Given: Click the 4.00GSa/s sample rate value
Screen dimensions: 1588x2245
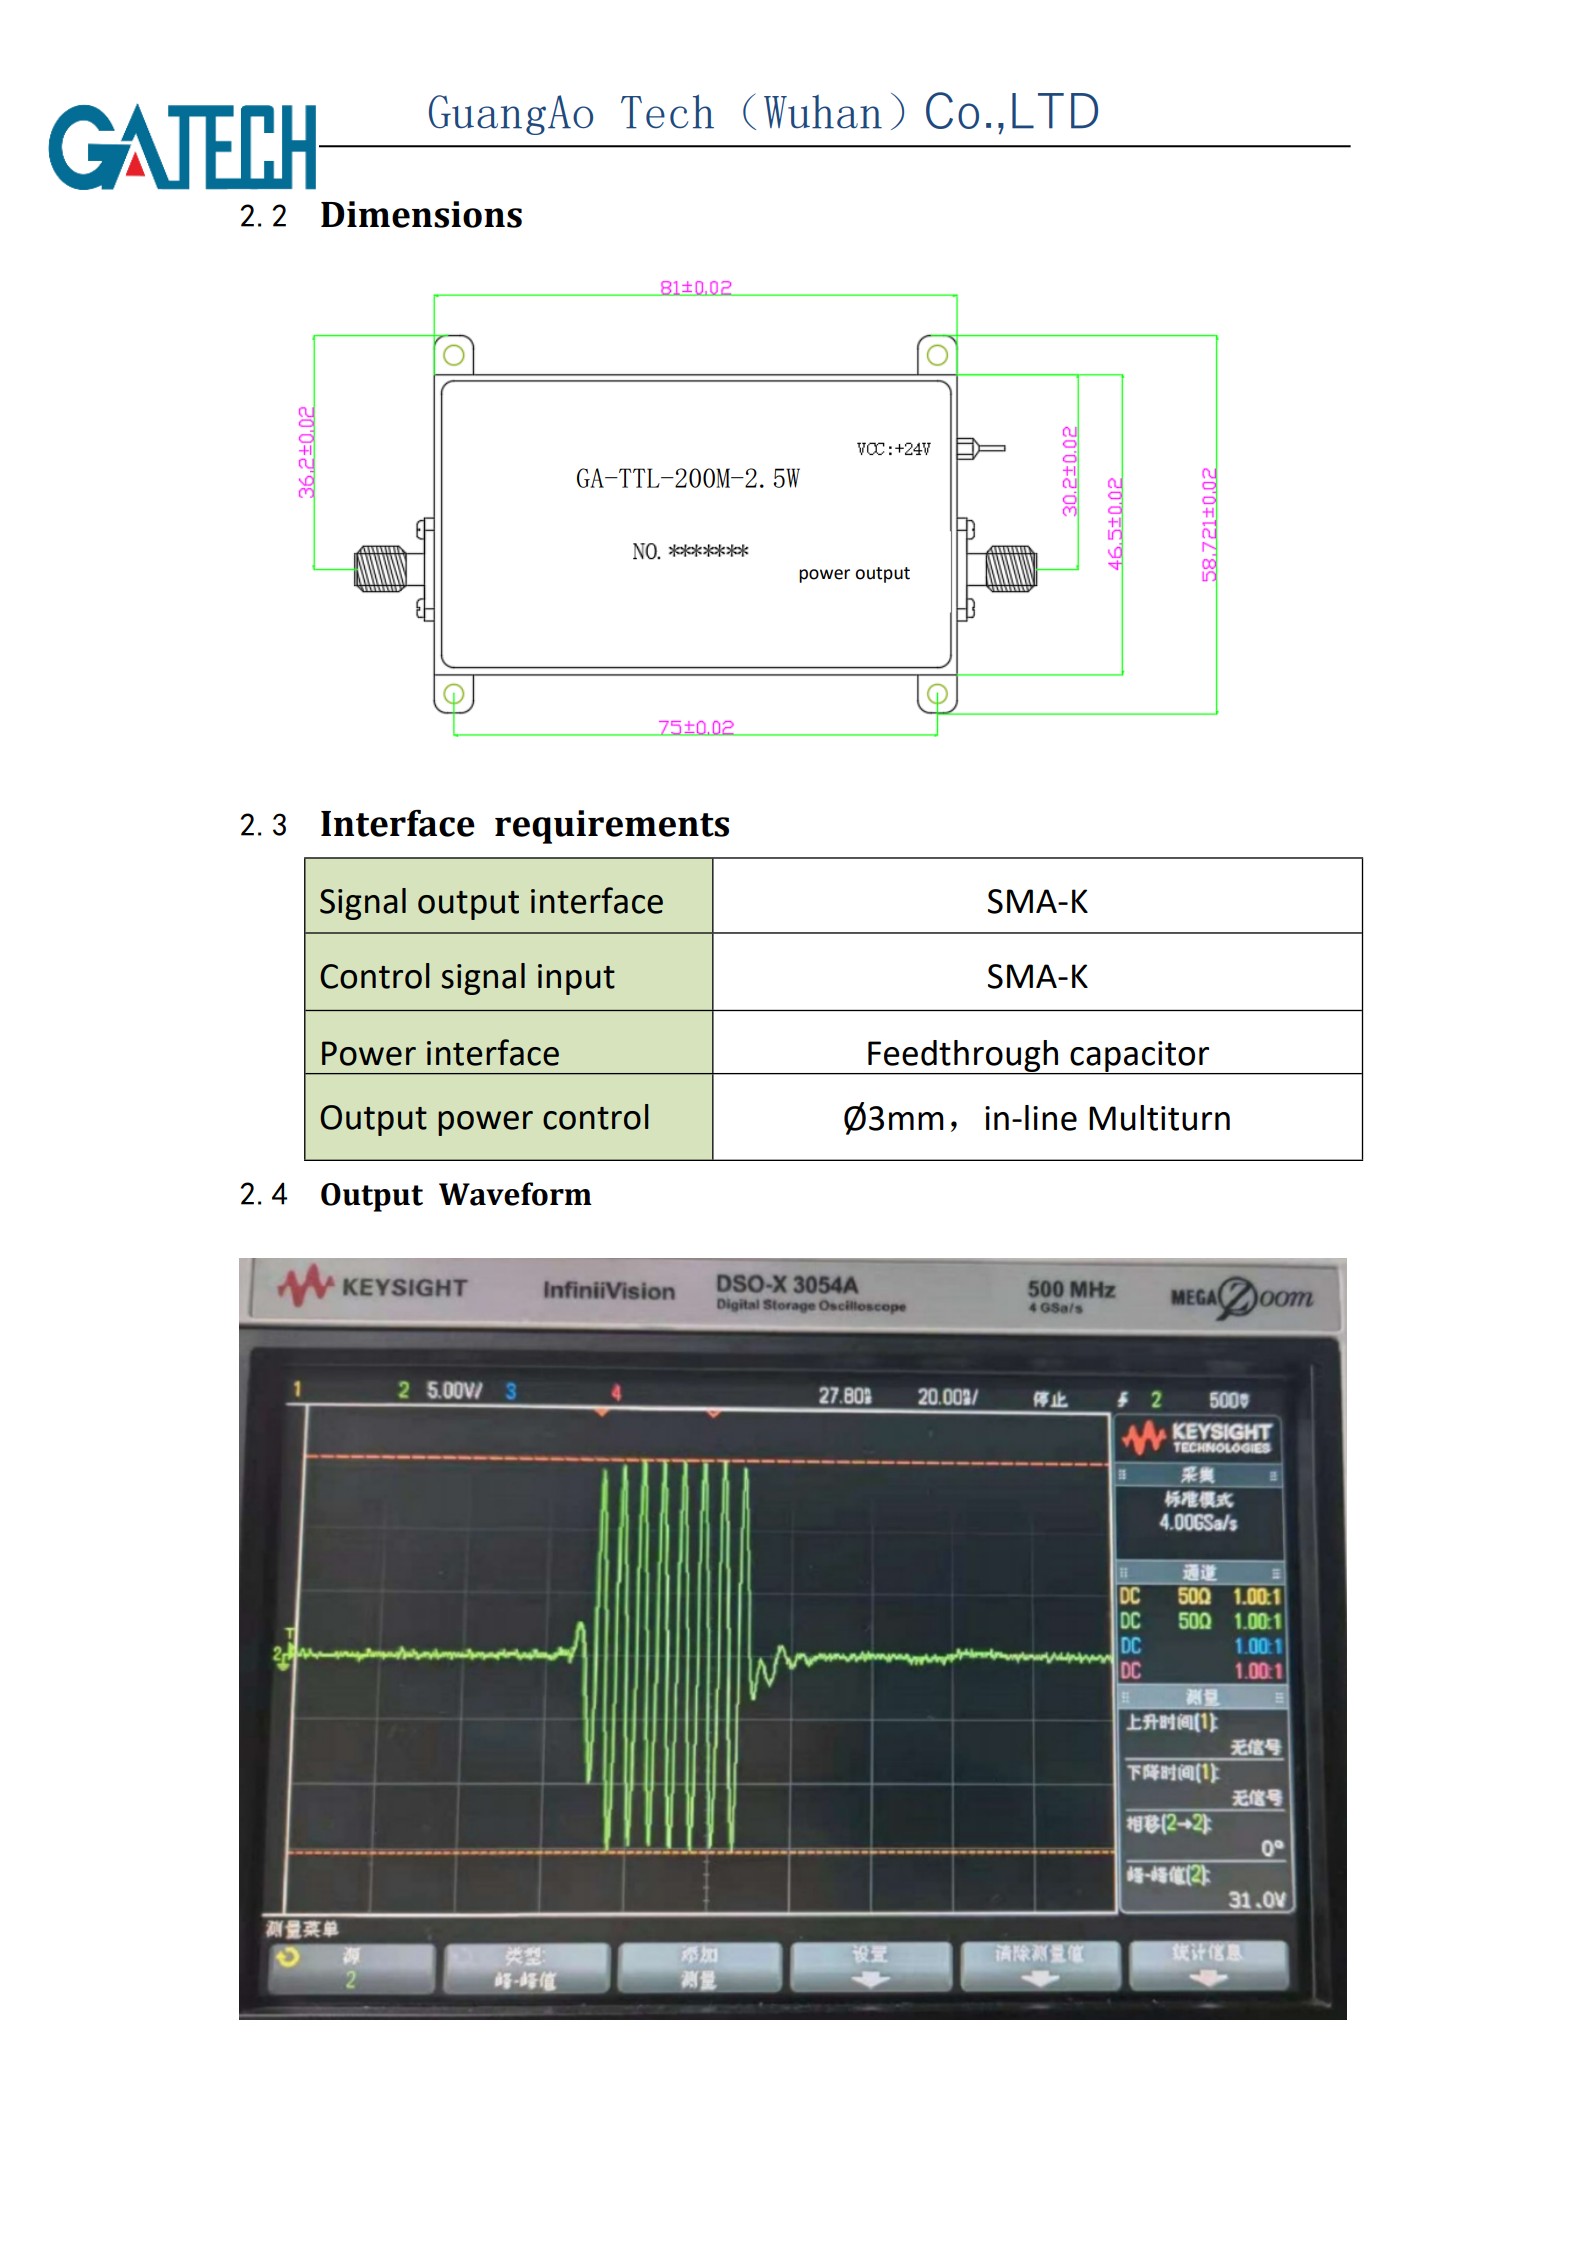Looking at the screenshot, I should point(1198,1523).
